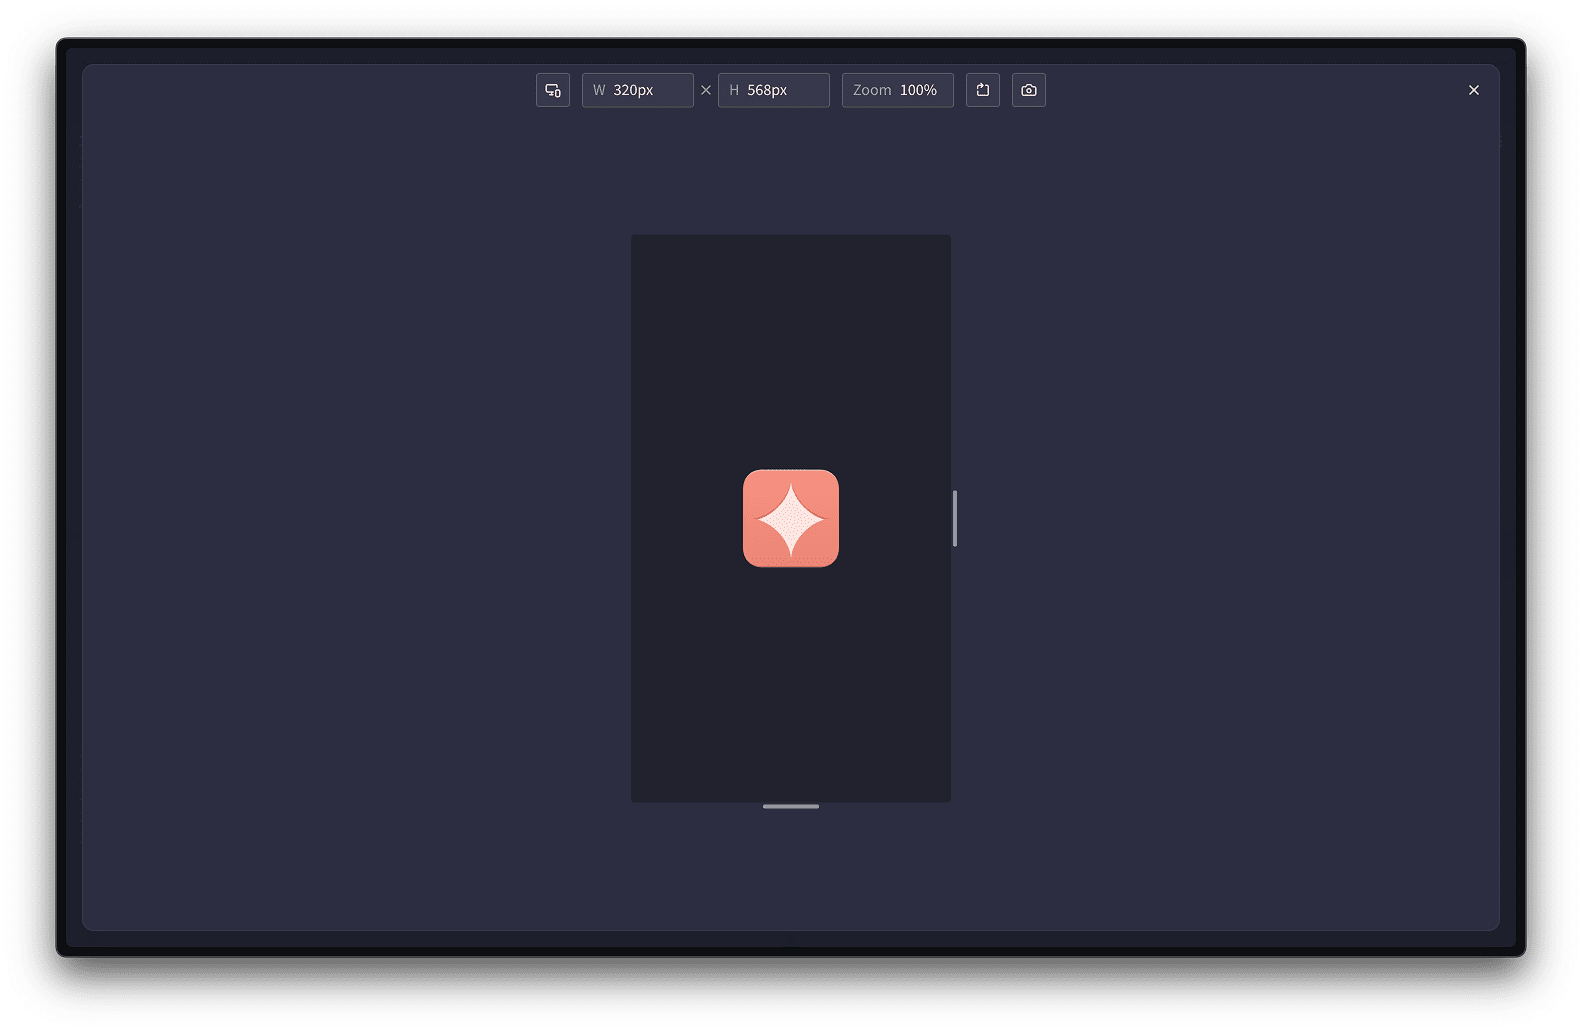1582x1031 pixels.
Task: Focus the width input field
Action: pyautogui.click(x=650, y=90)
